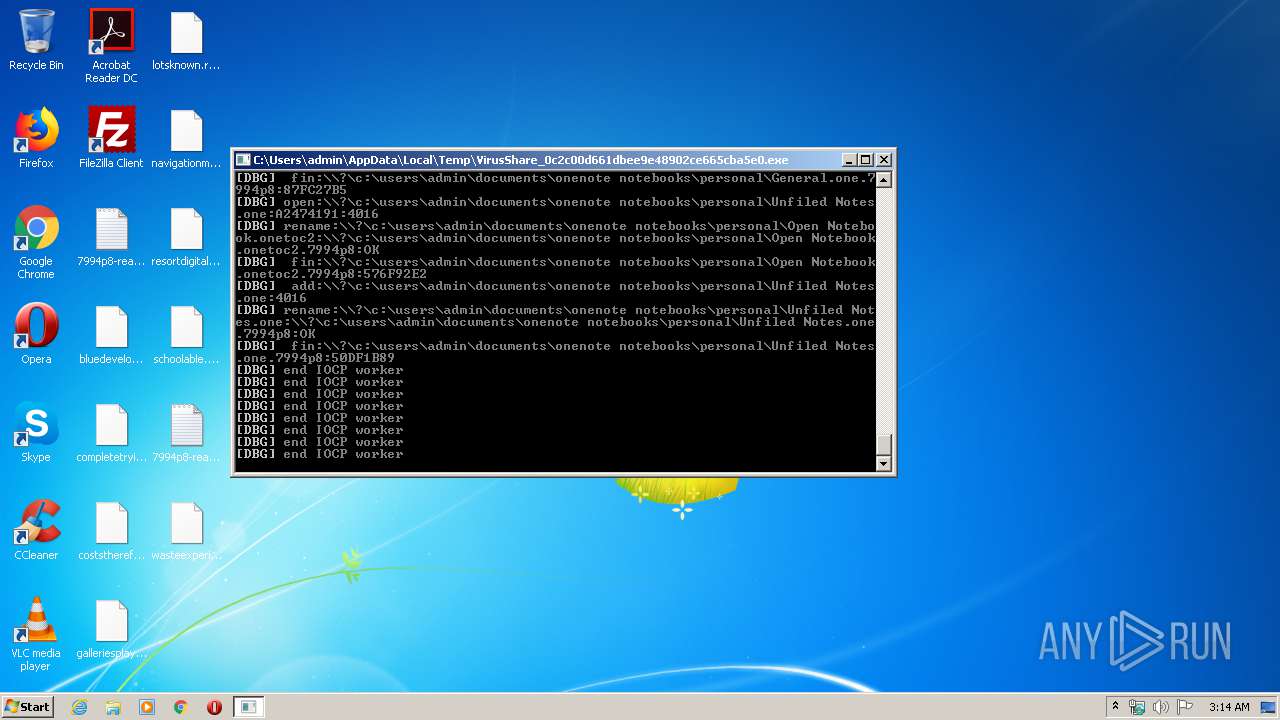This screenshot has width=1280, height=720.
Task: Open the Start menu
Action: 27,707
